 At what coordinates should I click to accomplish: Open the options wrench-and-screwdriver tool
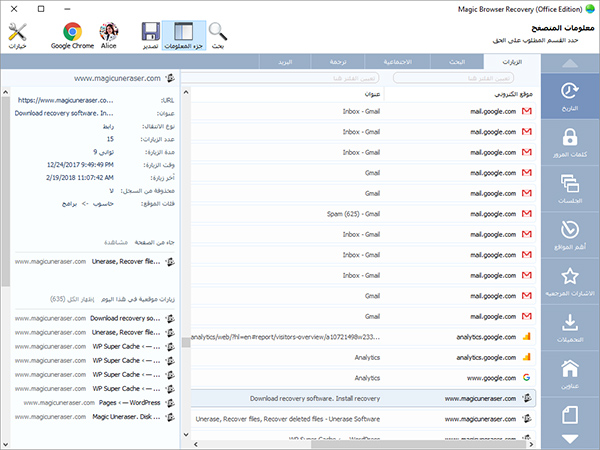[x=18, y=36]
